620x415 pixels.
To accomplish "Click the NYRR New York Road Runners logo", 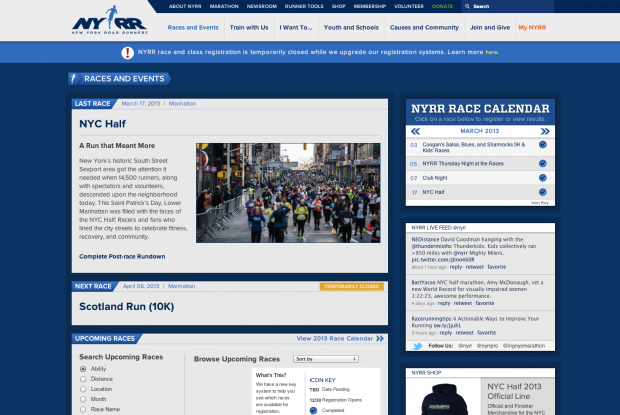I will coord(110,20).
